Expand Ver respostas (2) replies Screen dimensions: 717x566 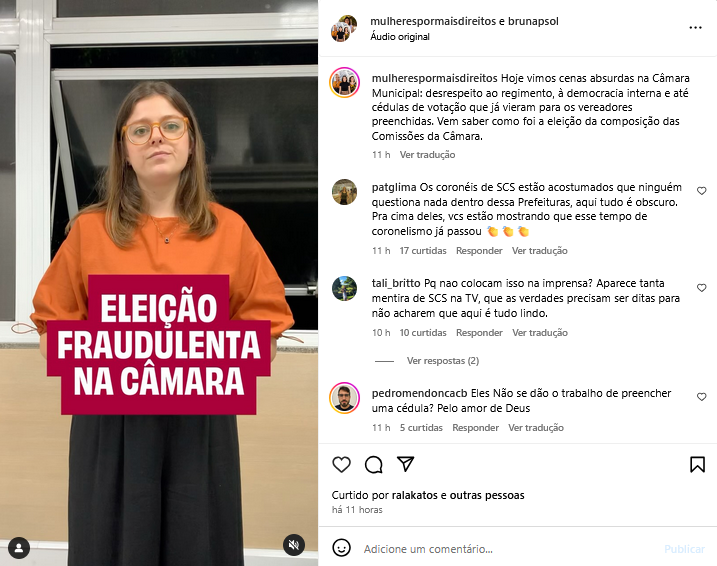(443, 361)
